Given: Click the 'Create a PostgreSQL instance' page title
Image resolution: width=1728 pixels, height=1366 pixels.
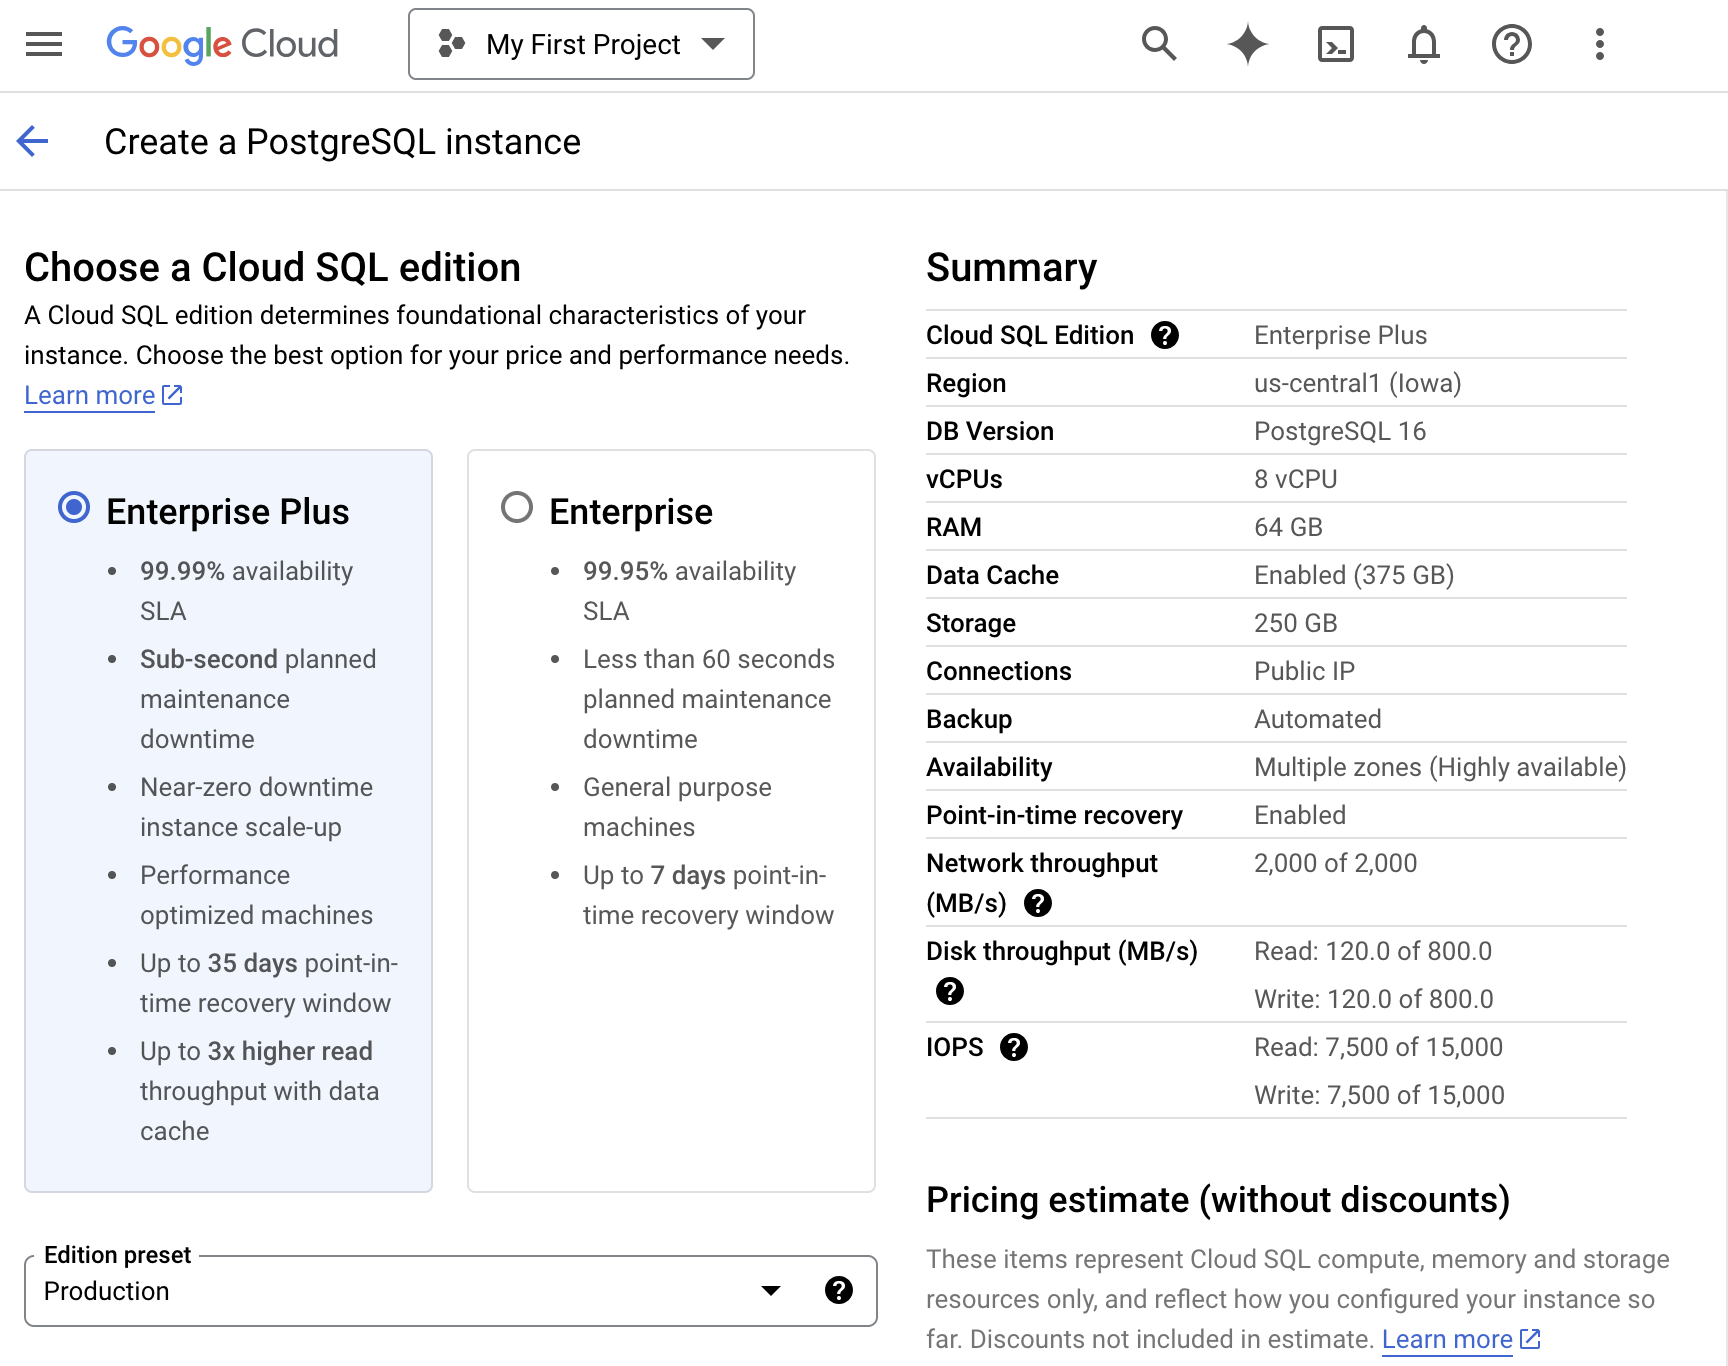Looking at the screenshot, I should pyautogui.click(x=343, y=142).
